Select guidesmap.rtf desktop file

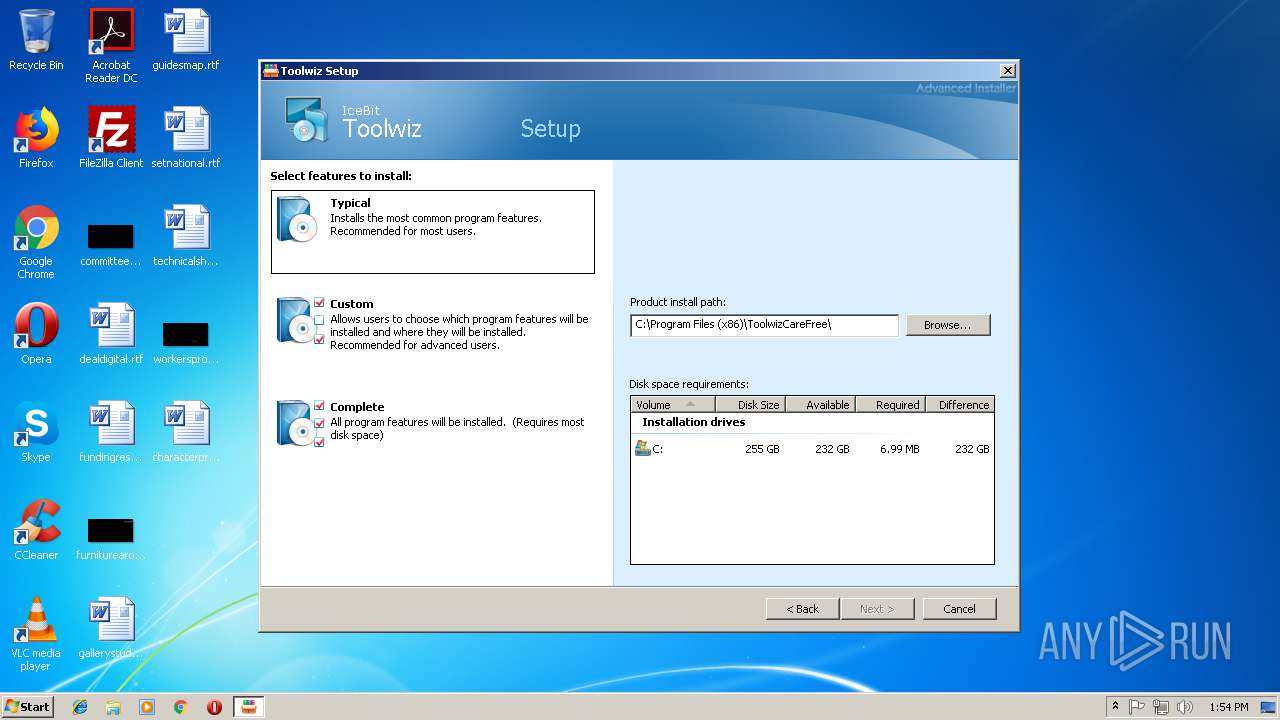click(186, 40)
